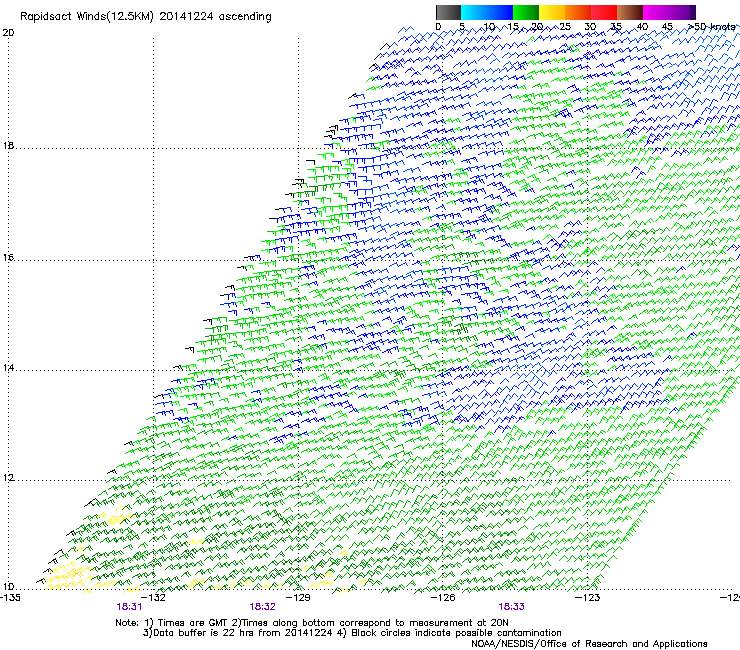This screenshot has height=650, width=740.
Task: Click the yellow 20-25 knots legend segment
Action: pos(552,12)
